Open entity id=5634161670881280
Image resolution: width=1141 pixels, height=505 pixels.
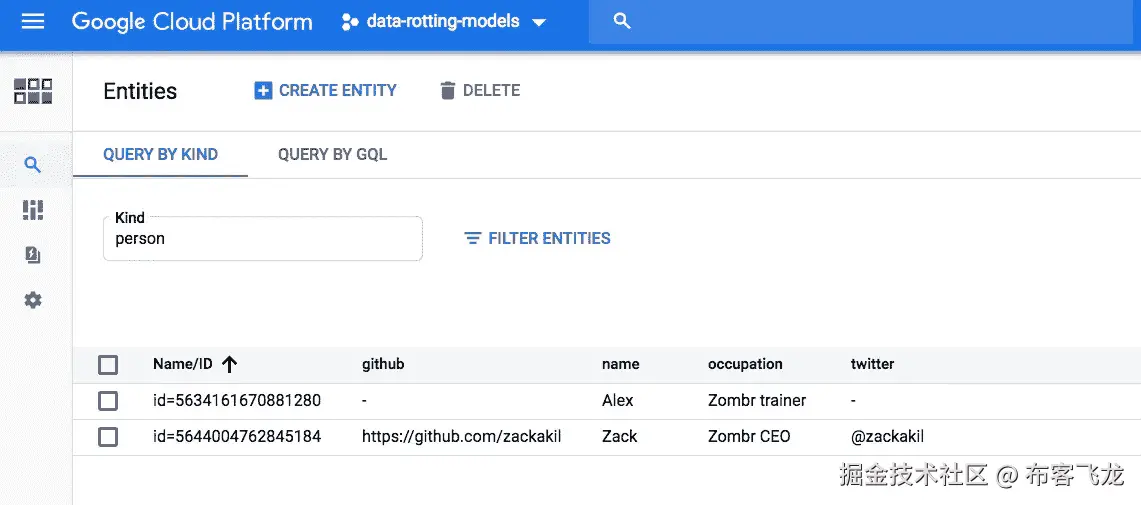(x=237, y=400)
